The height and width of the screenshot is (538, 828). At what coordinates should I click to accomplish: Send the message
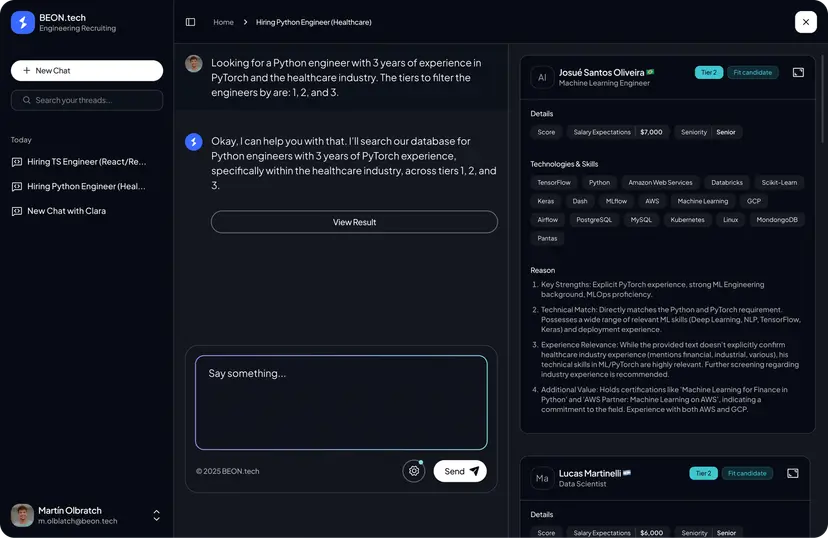click(x=460, y=471)
